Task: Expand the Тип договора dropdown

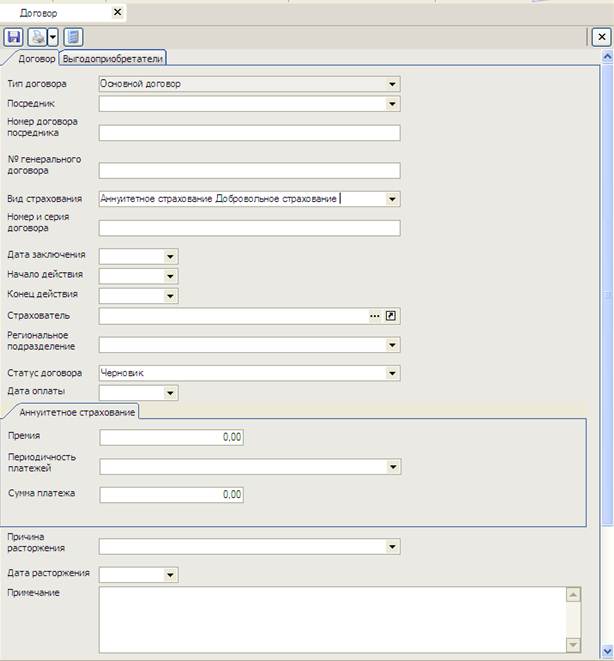Action: point(393,84)
